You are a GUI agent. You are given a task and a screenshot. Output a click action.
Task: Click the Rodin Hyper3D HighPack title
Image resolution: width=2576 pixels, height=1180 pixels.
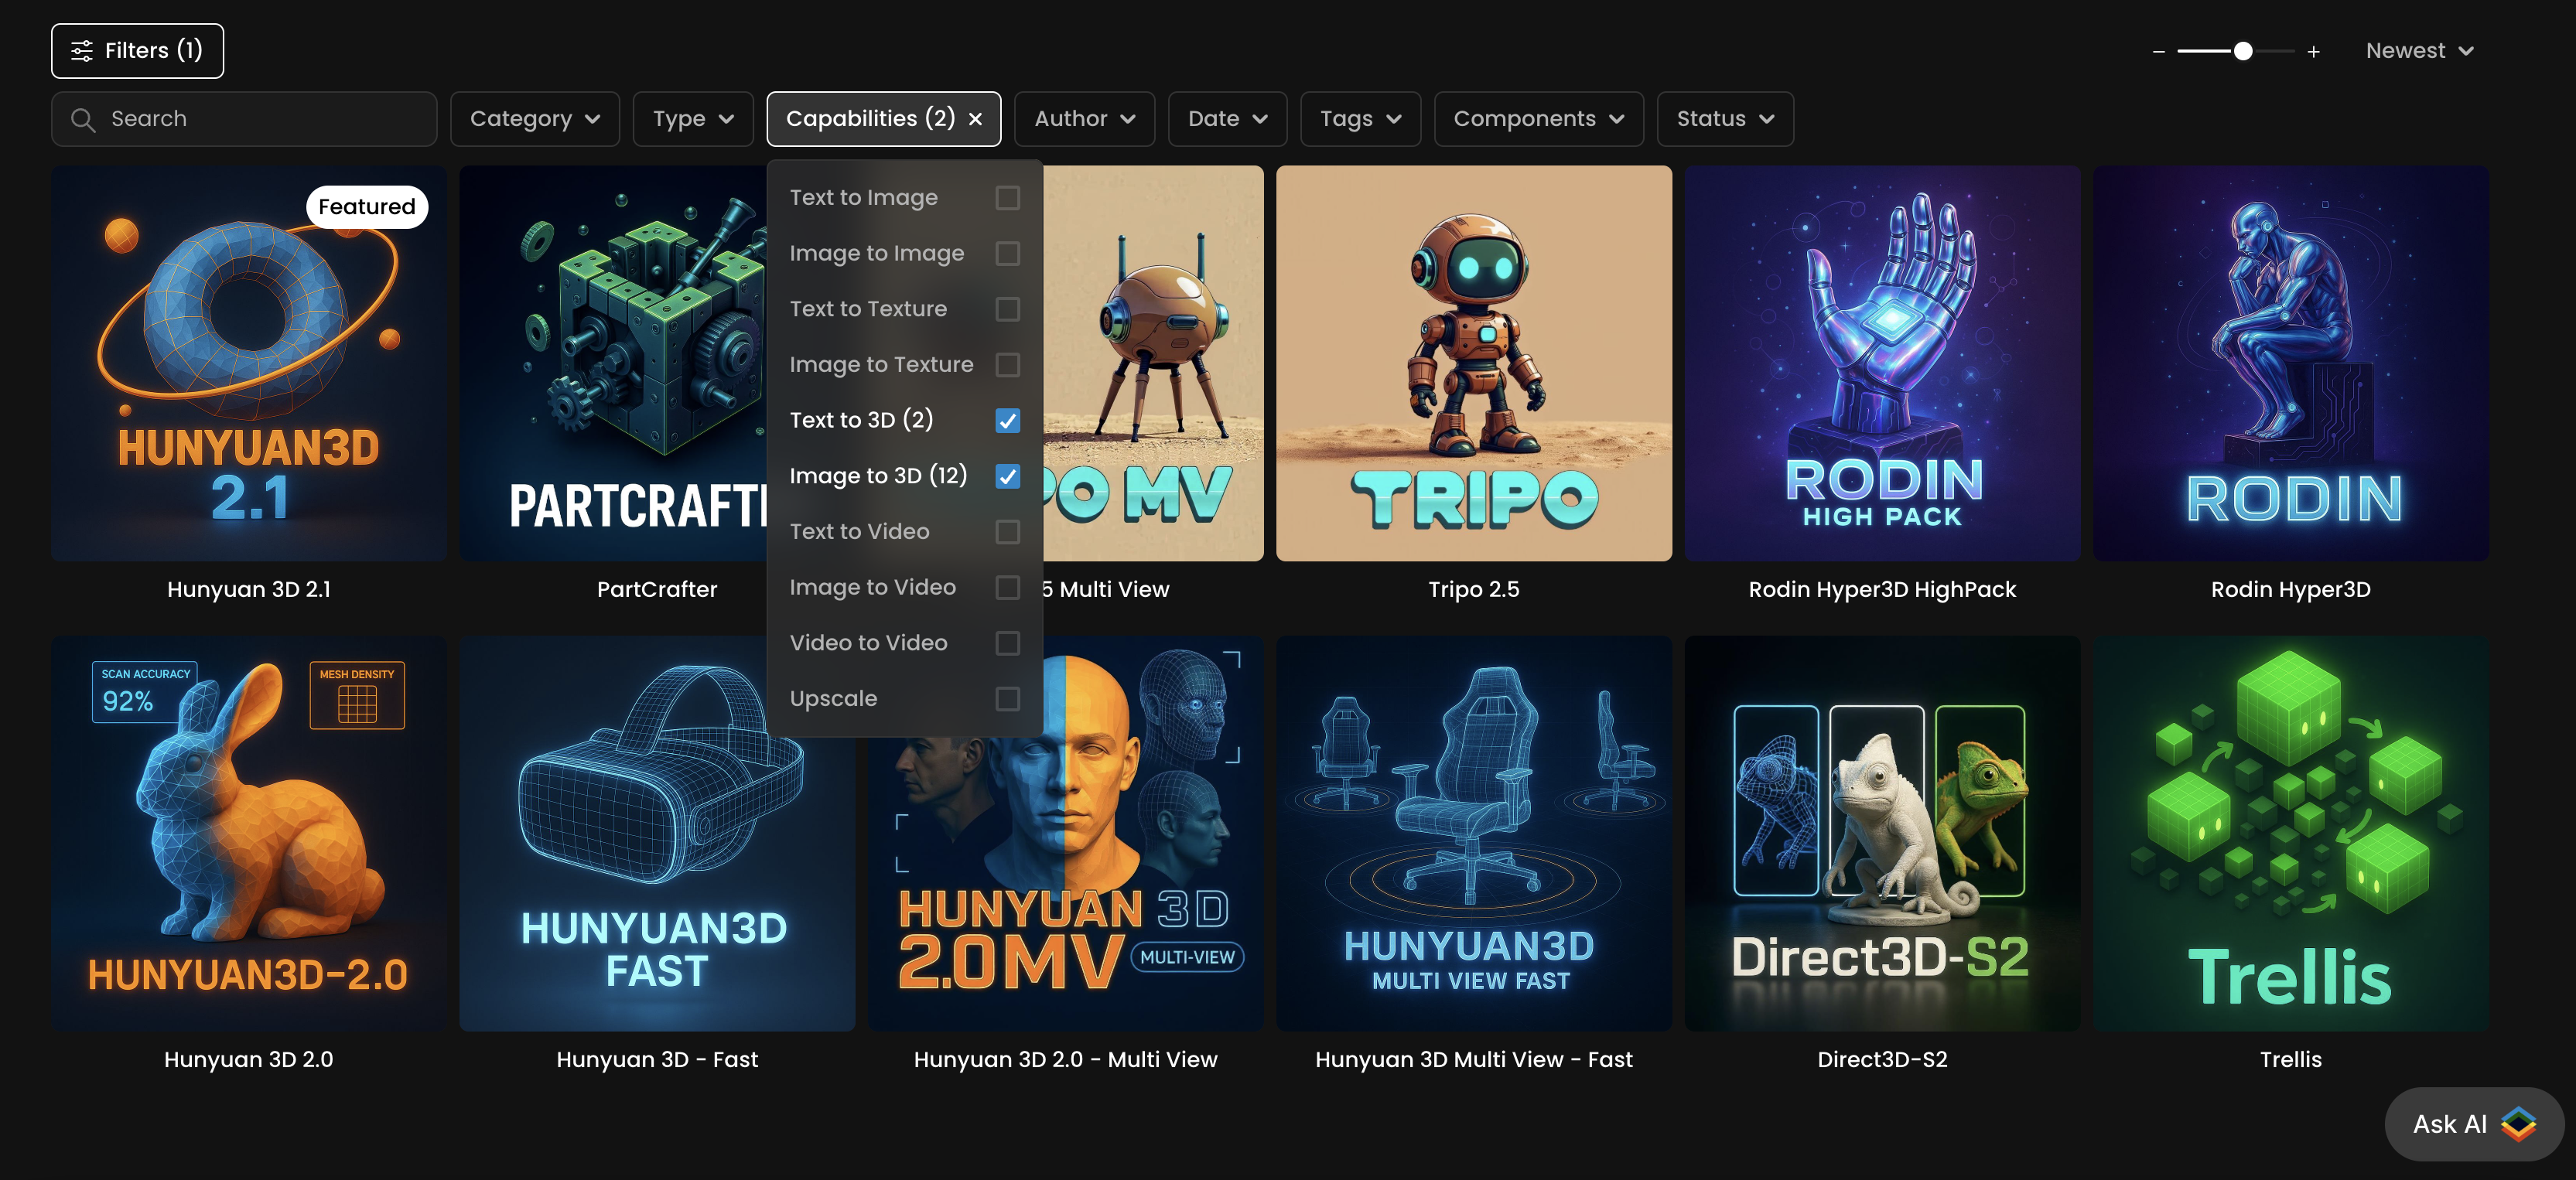click(x=1882, y=589)
